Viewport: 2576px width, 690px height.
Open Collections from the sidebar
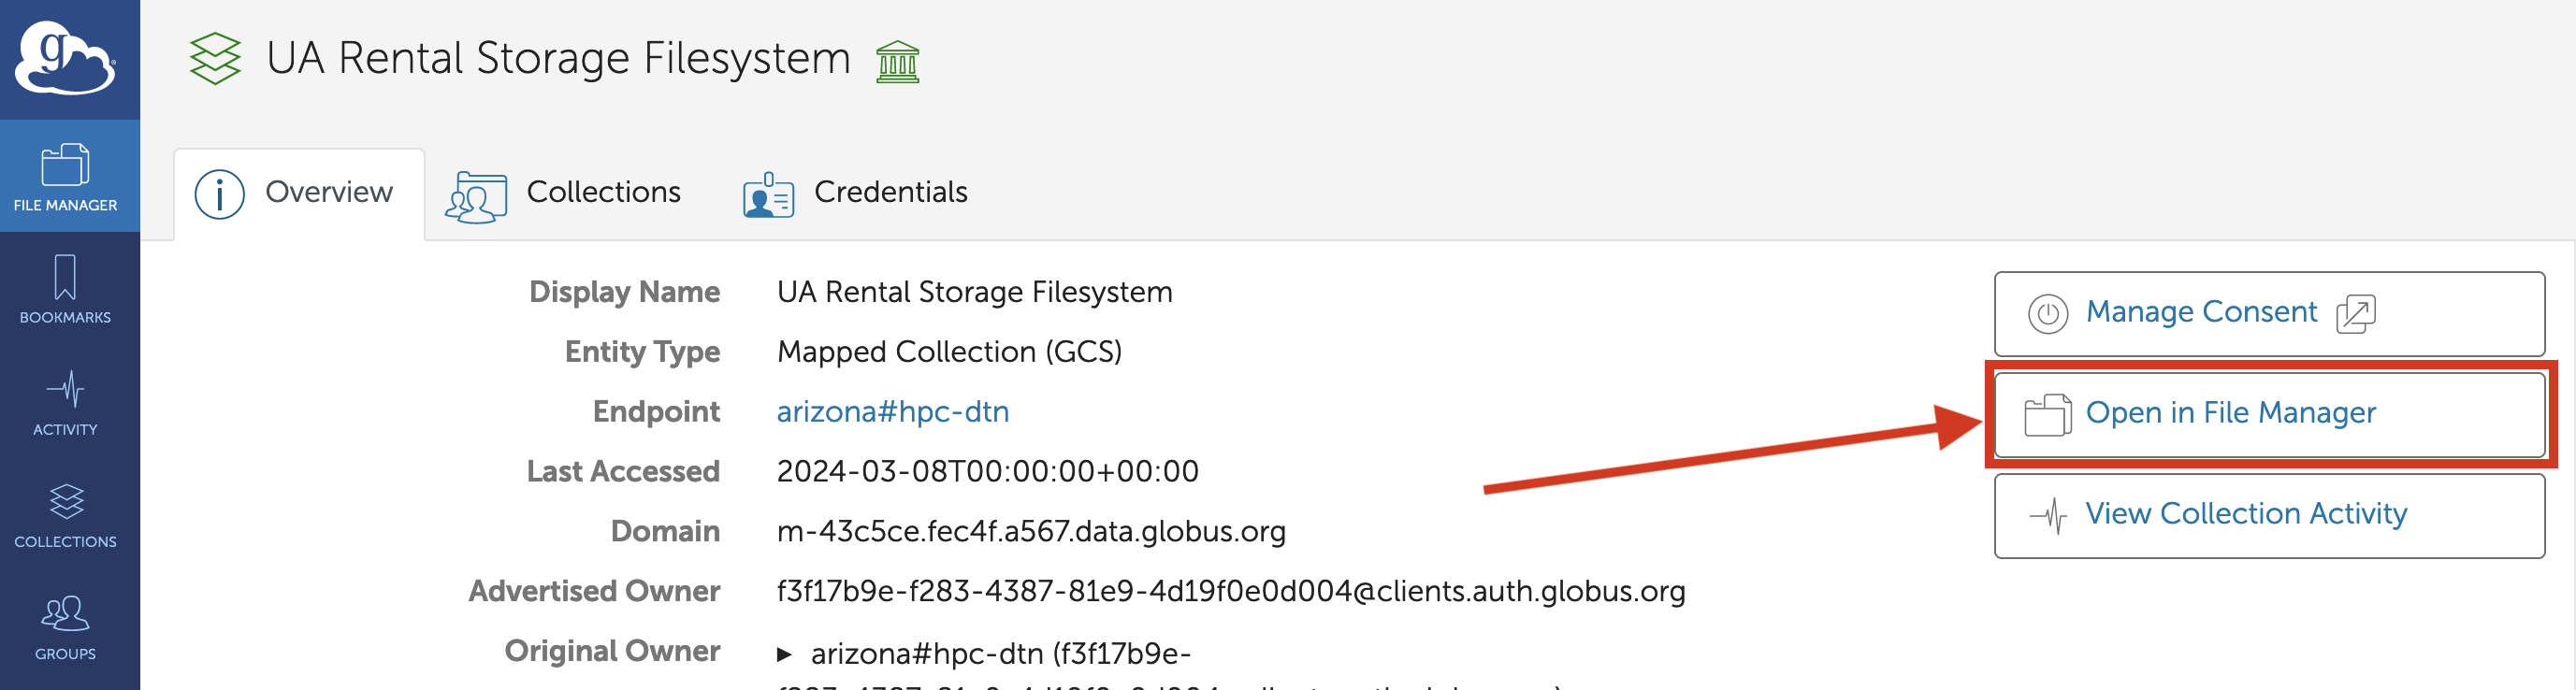(66, 515)
